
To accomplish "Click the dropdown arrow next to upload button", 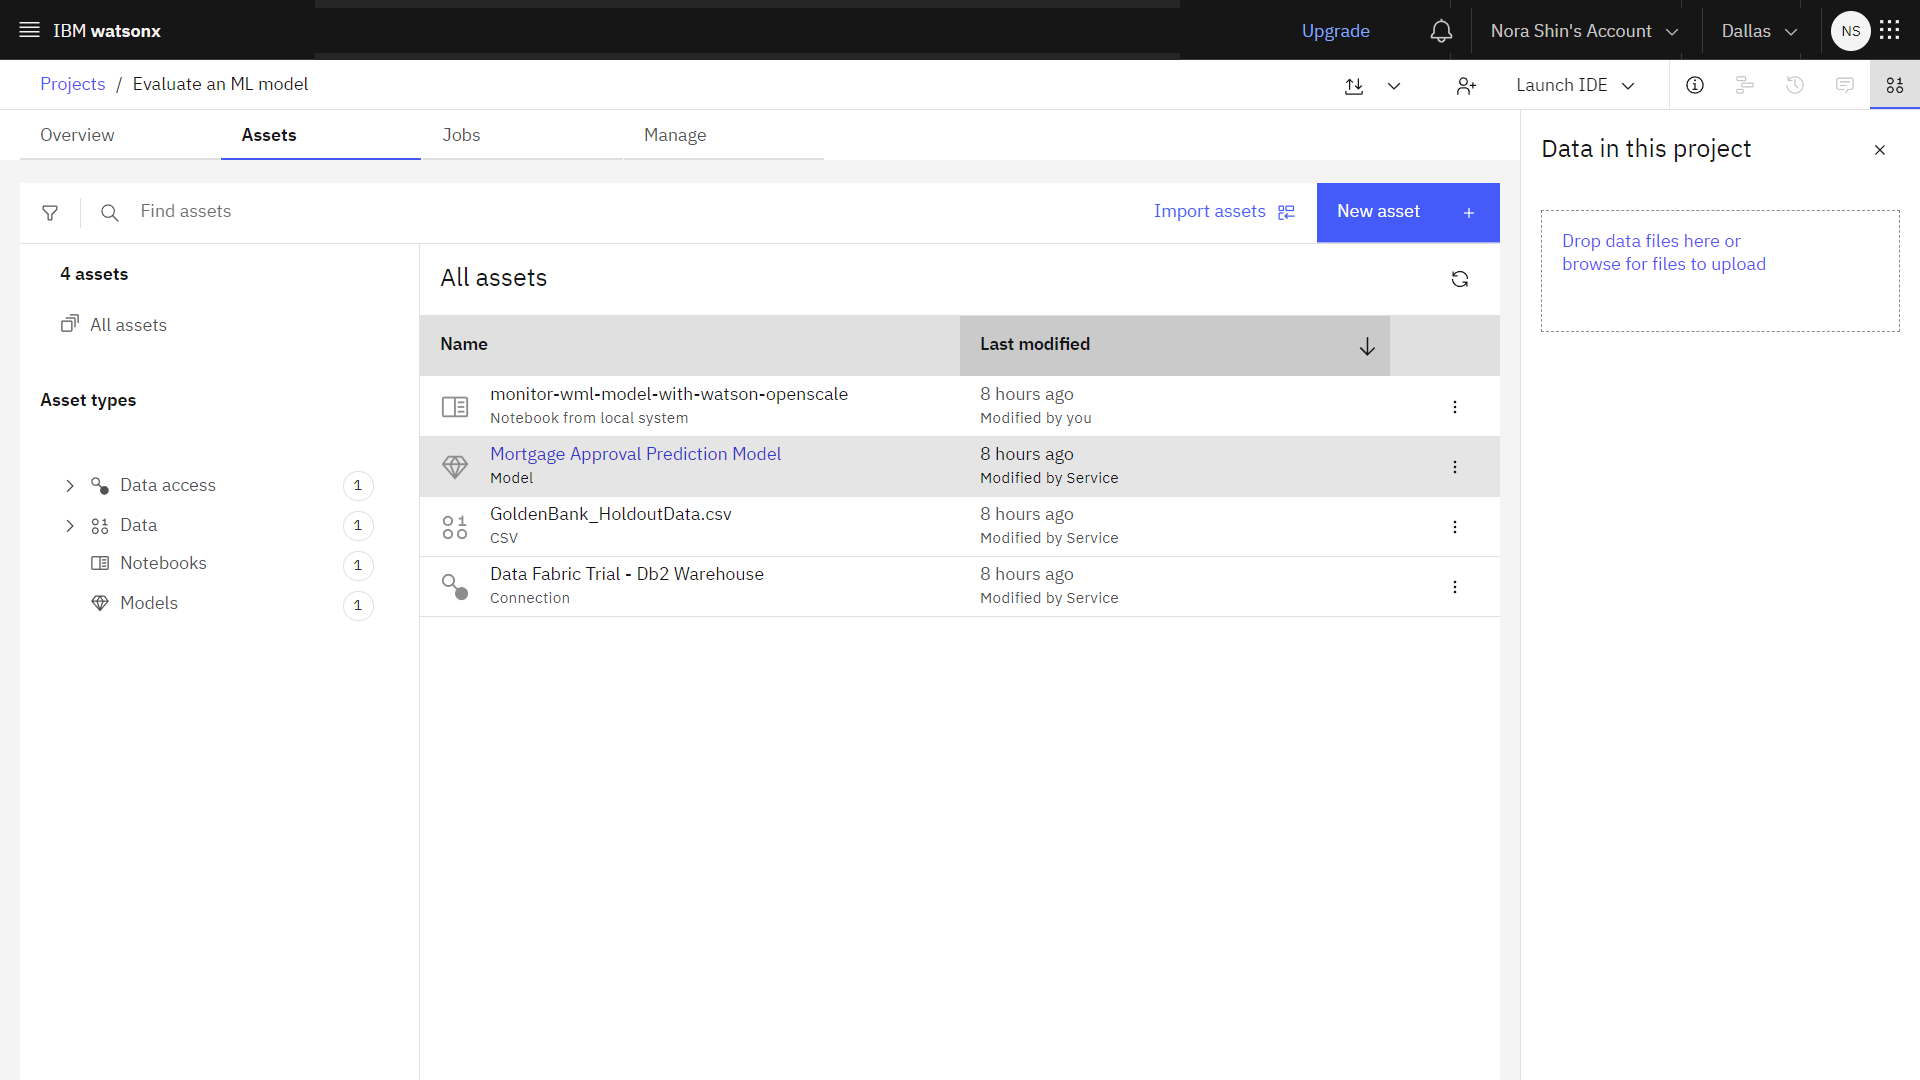I will [x=1394, y=84].
